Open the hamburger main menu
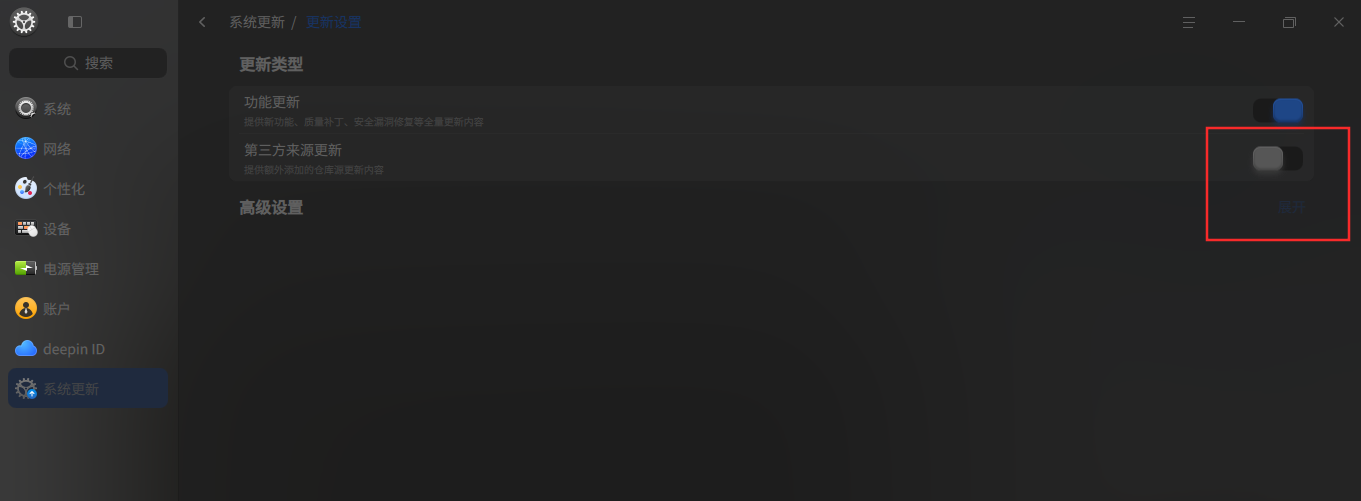This screenshot has height=501, width=1361. click(x=1189, y=21)
